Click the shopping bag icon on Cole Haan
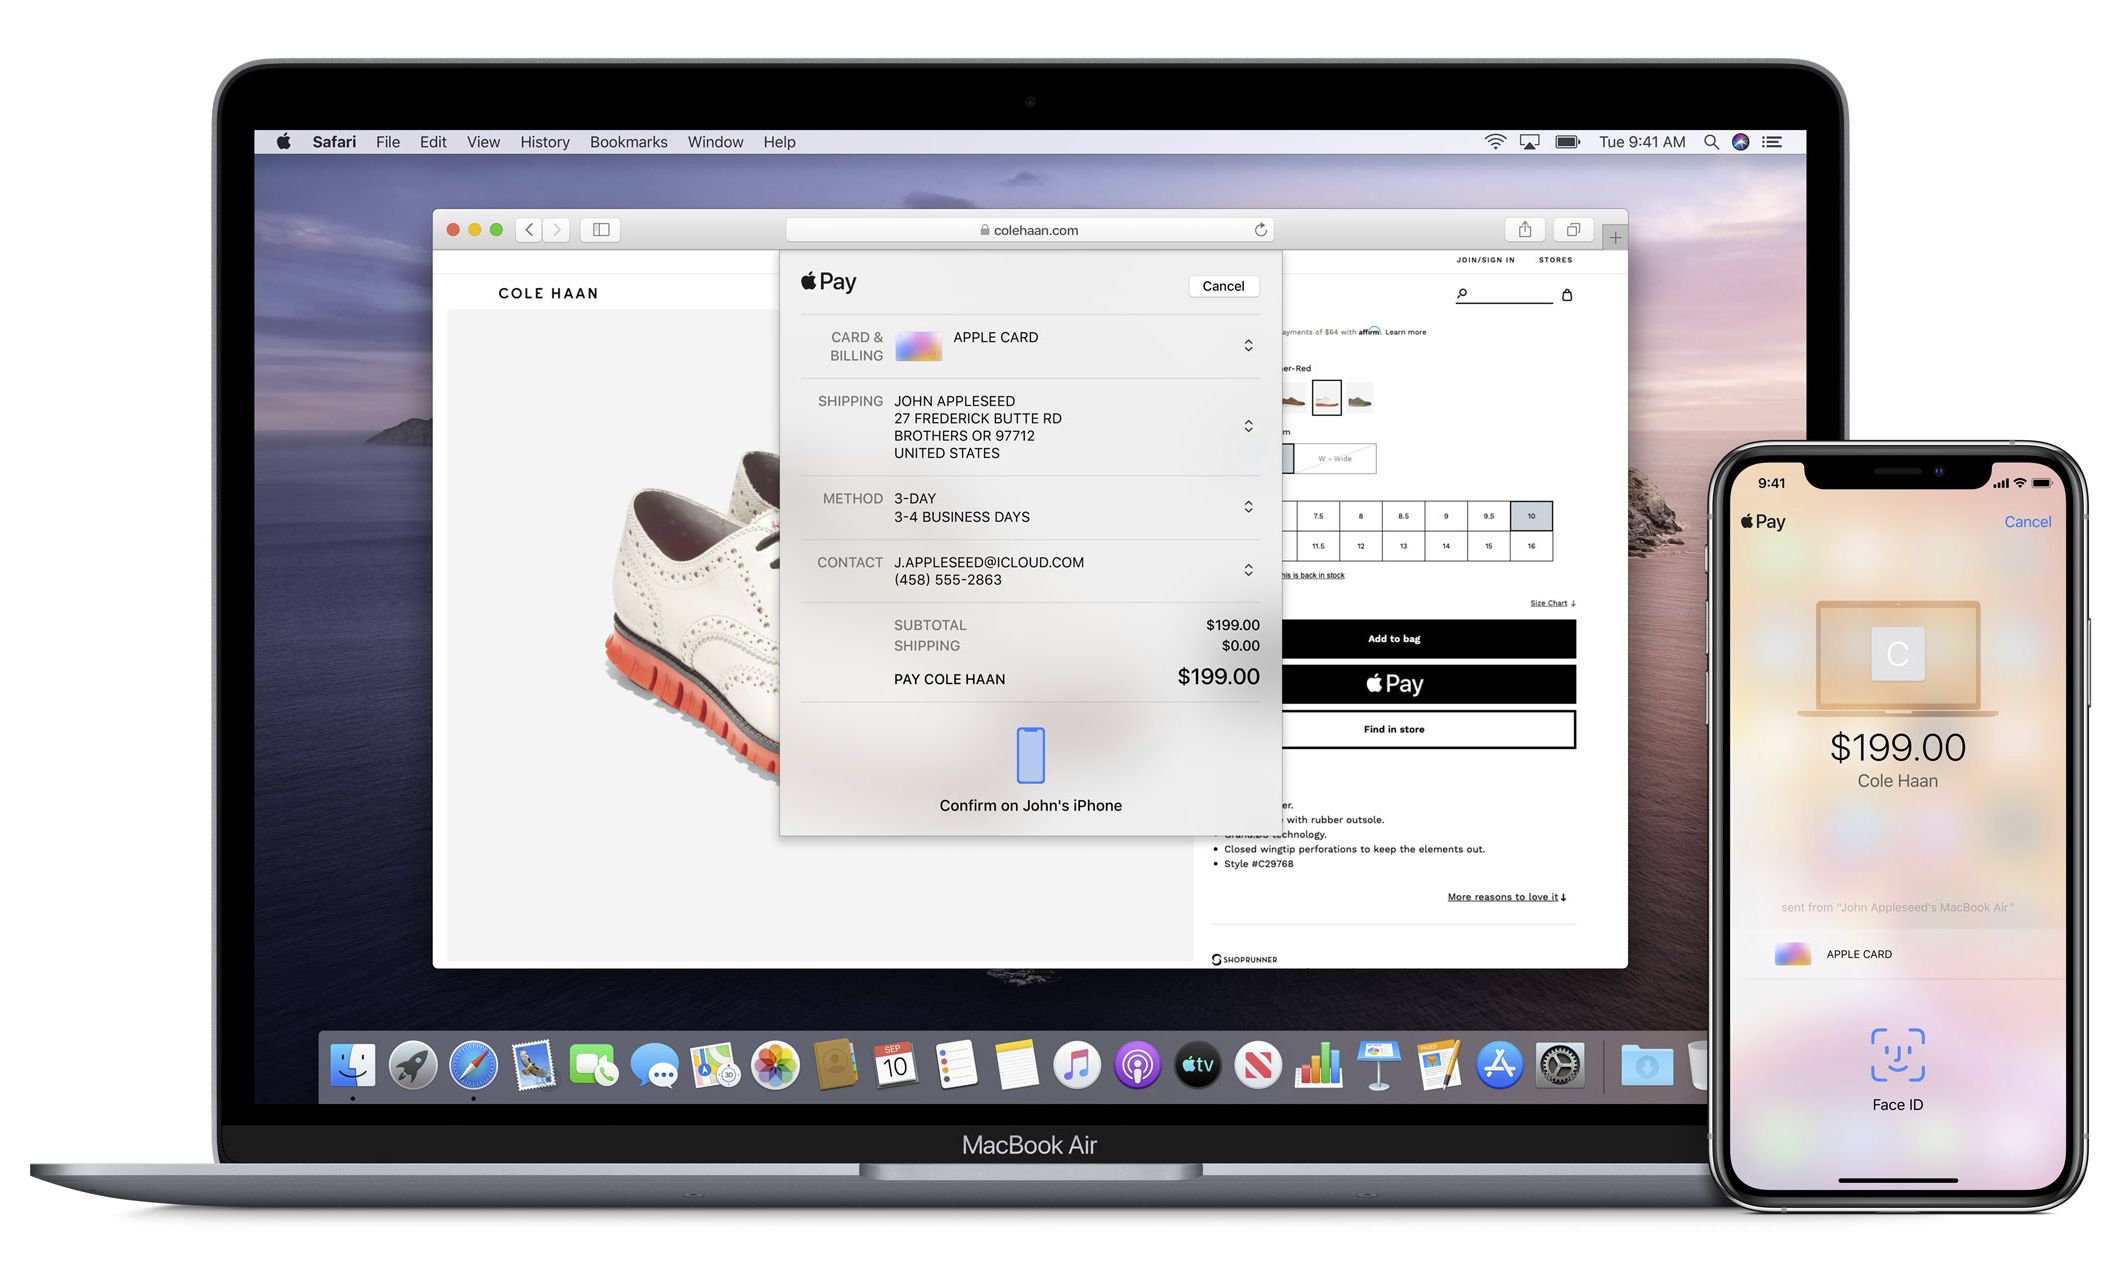 click(x=1567, y=295)
